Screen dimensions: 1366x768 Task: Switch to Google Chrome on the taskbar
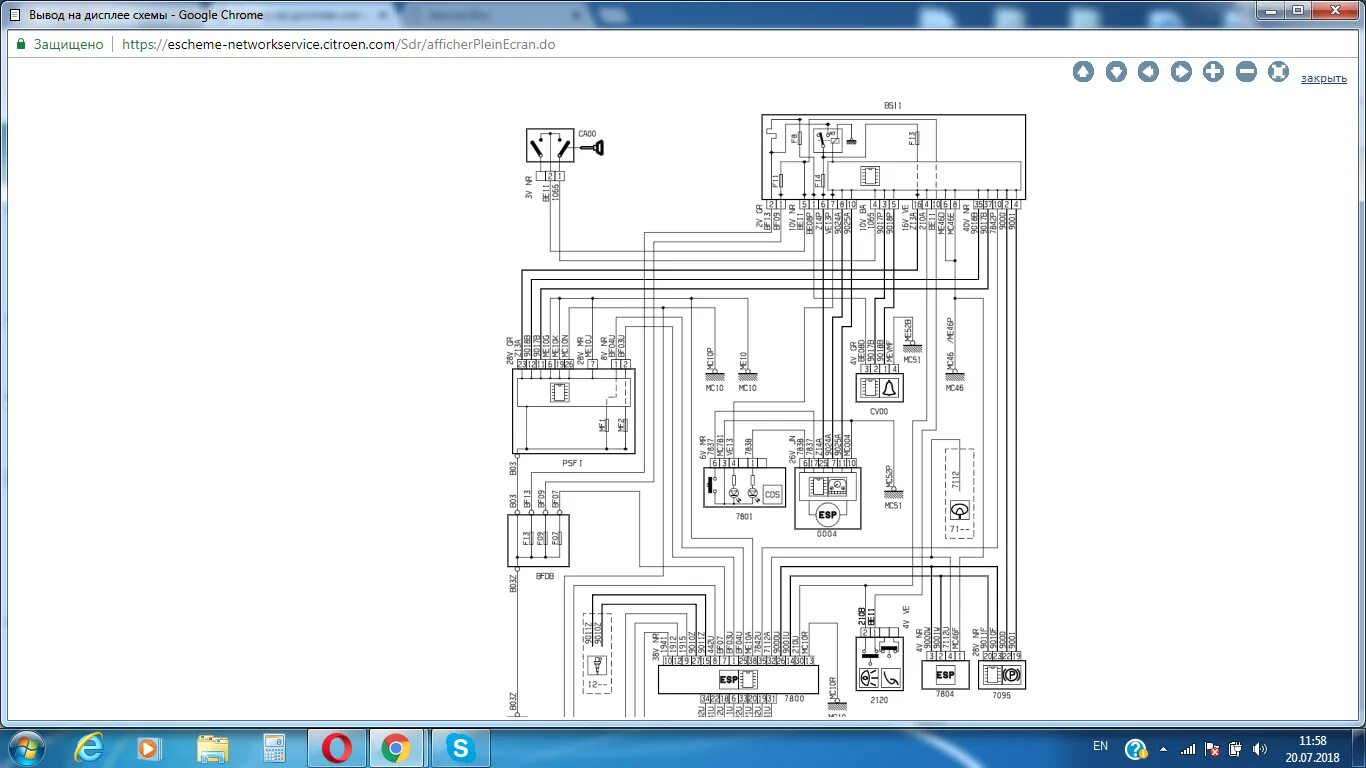396,747
